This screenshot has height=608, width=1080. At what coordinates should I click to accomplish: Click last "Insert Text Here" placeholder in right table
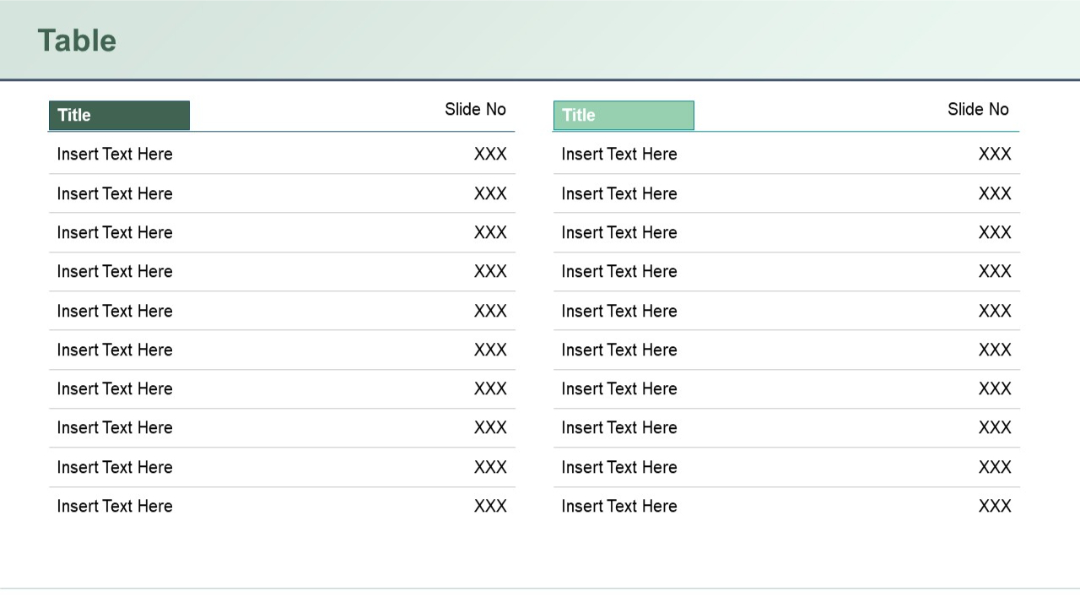pos(618,506)
